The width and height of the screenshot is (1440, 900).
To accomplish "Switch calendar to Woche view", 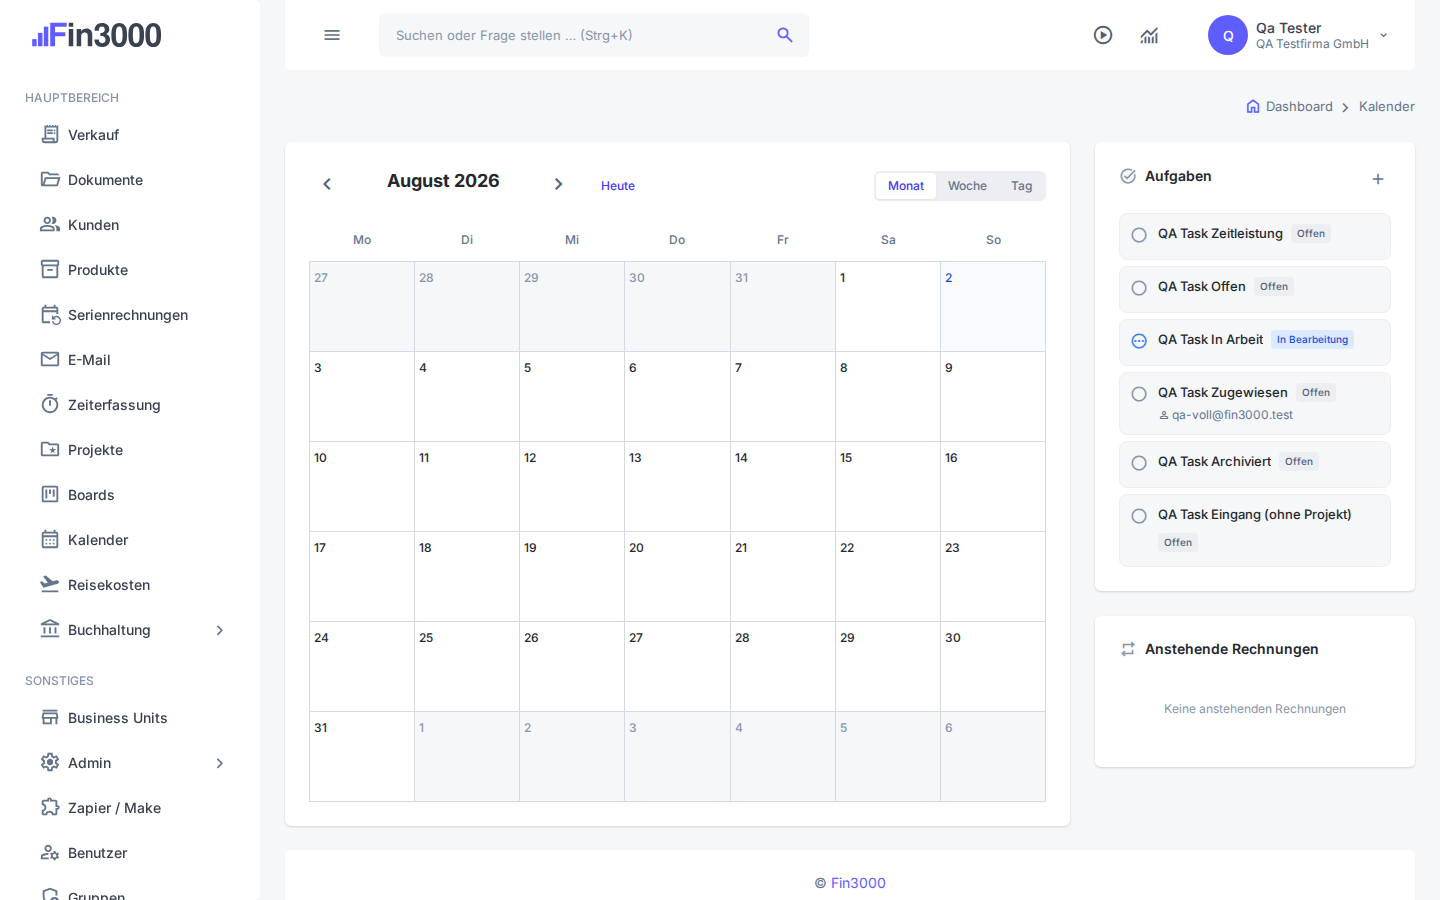I will click(x=967, y=186).
